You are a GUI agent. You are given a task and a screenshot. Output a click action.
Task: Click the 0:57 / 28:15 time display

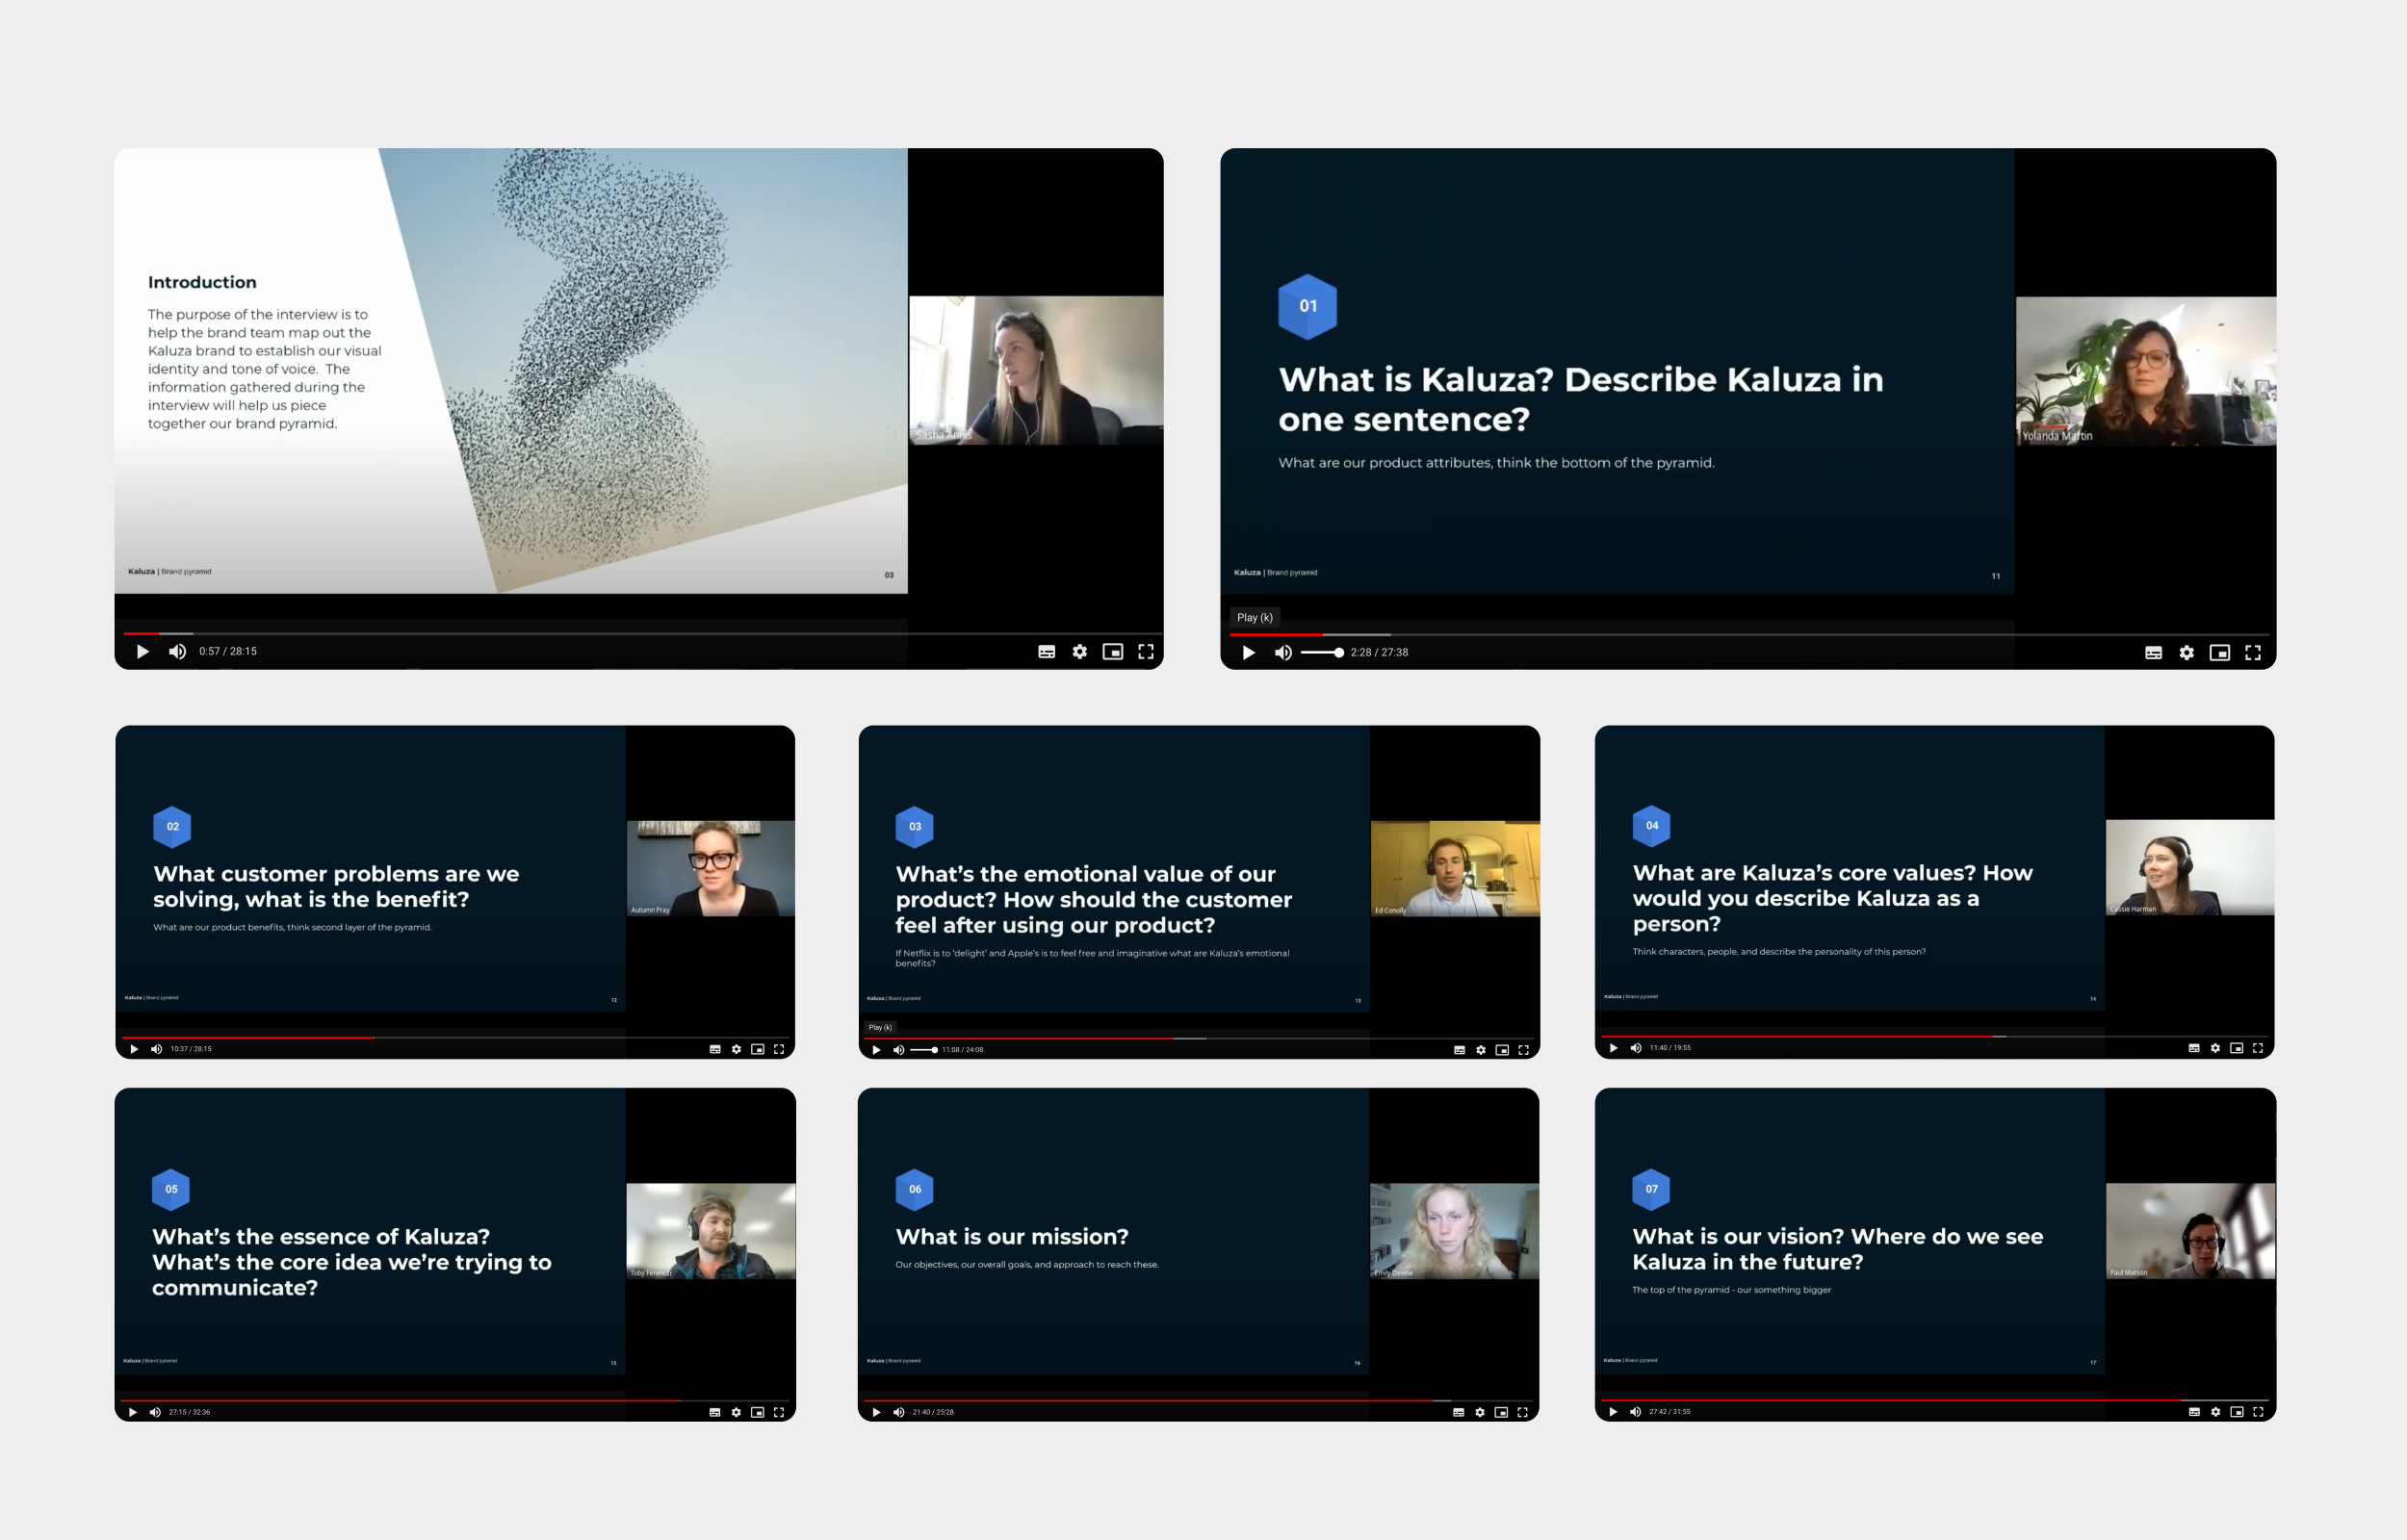[228, 651]
